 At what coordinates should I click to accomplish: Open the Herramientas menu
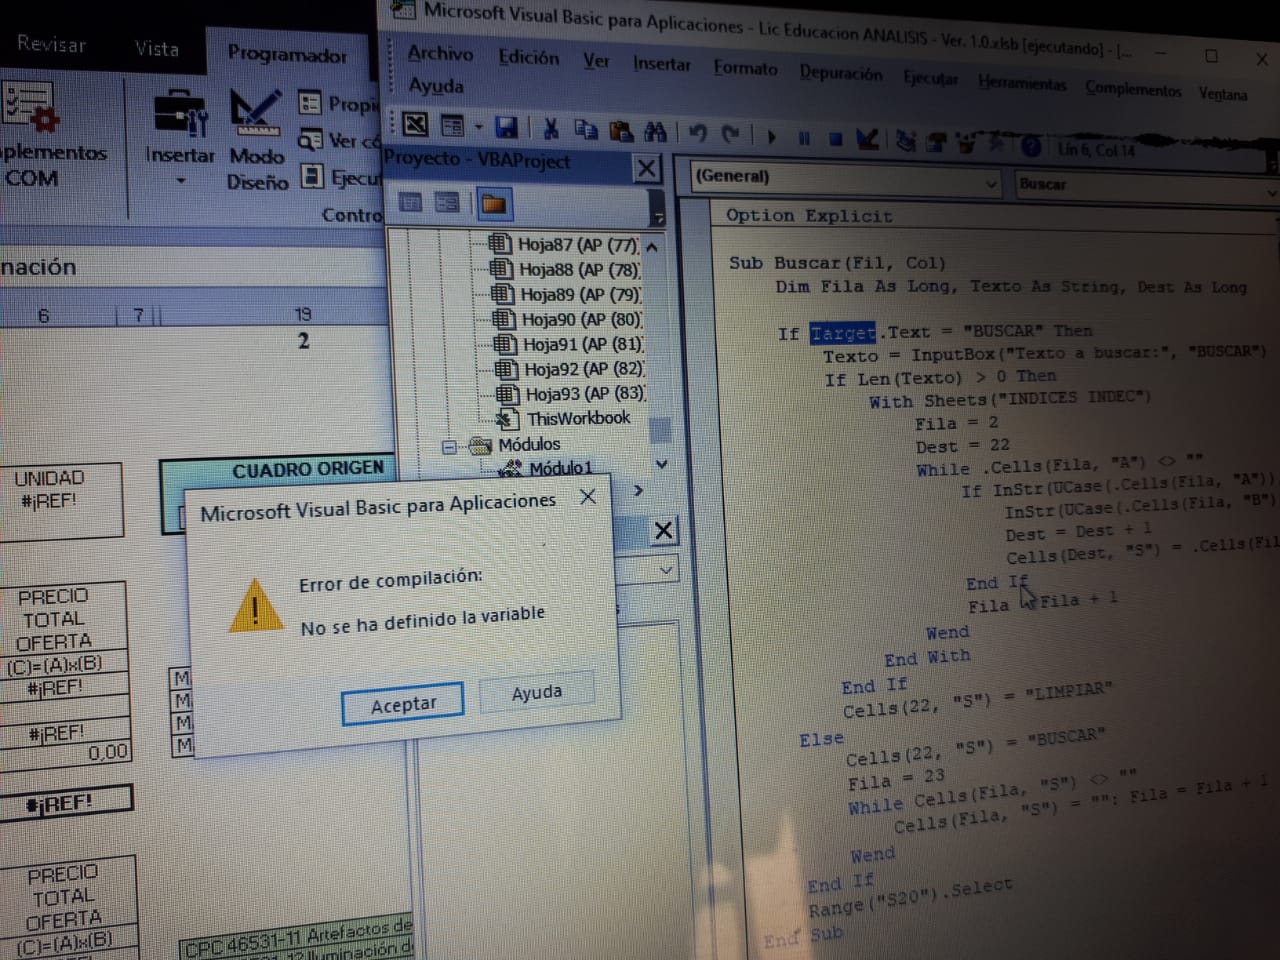(1022, 83)
